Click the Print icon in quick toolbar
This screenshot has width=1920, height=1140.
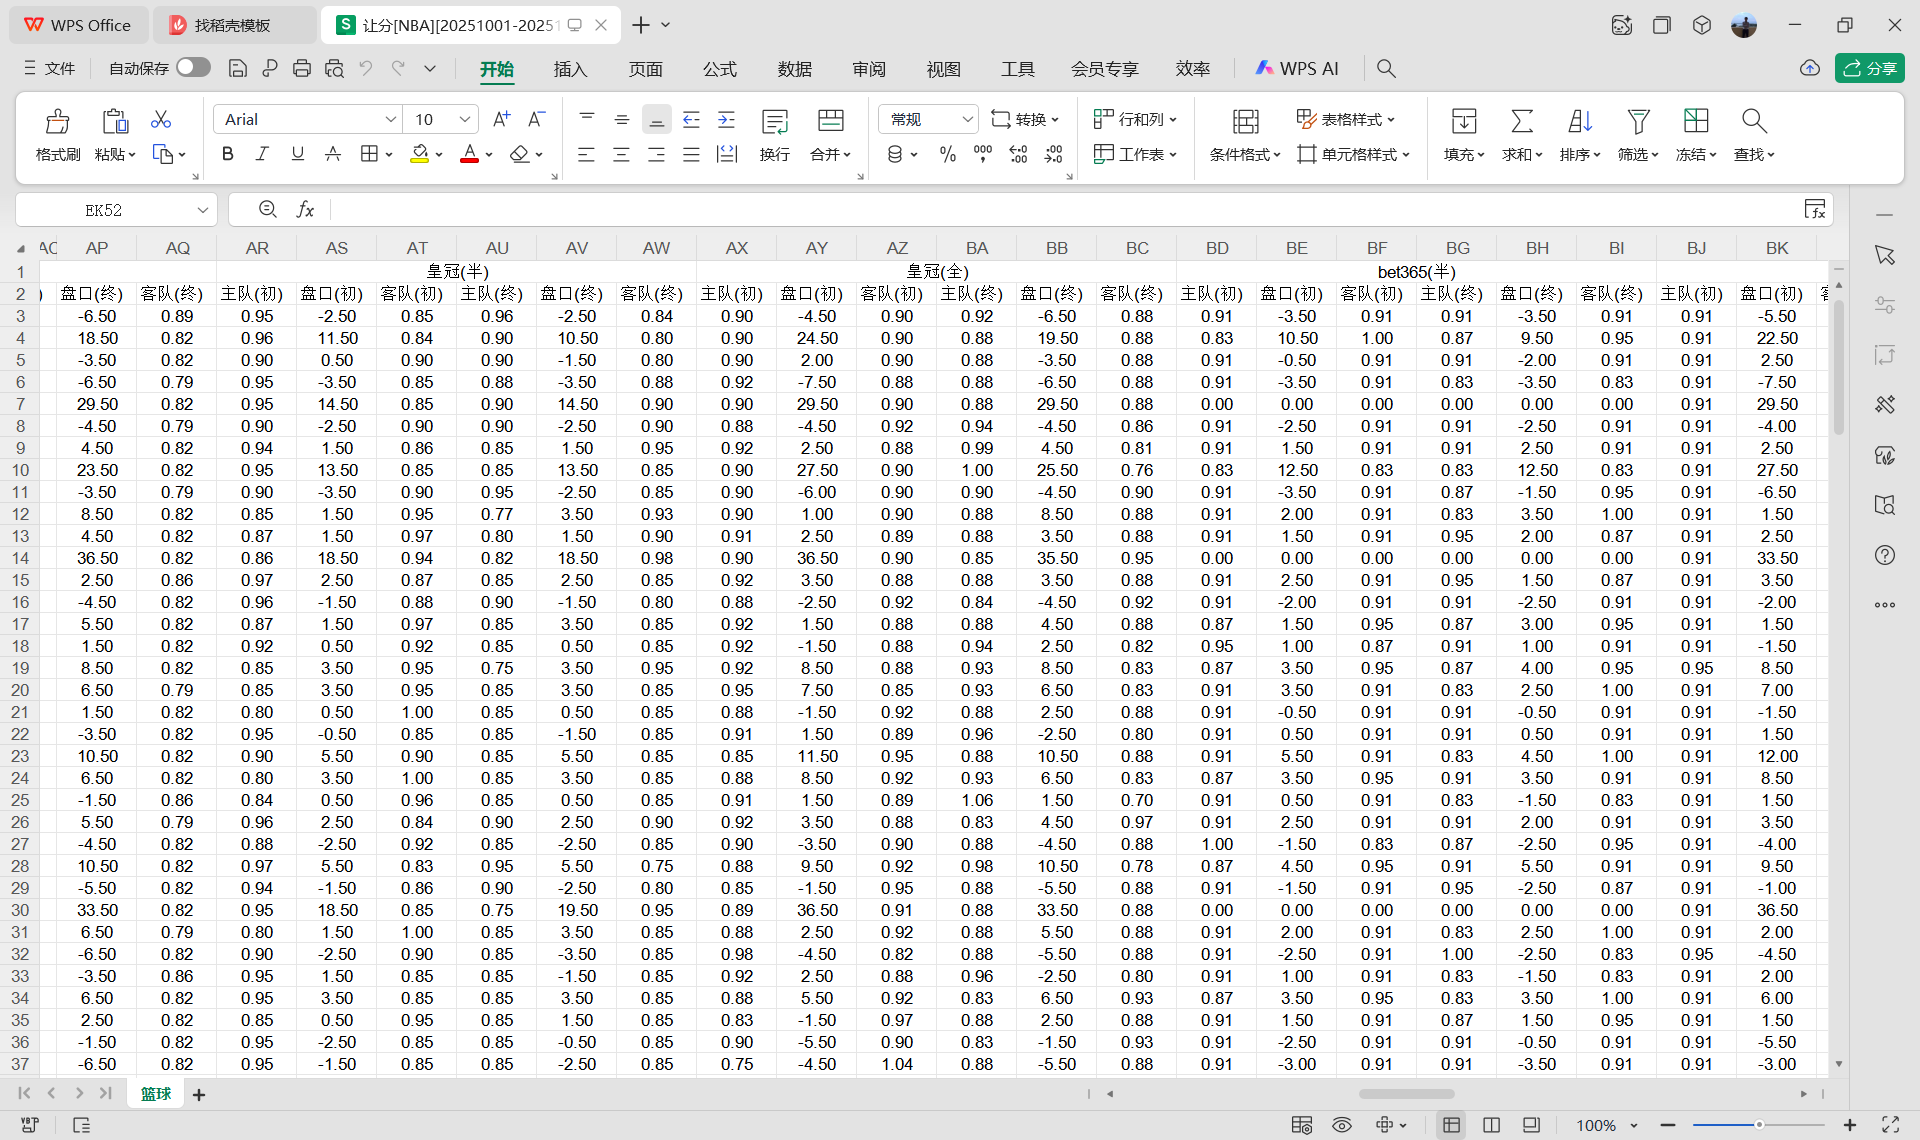tap(302, 68)
